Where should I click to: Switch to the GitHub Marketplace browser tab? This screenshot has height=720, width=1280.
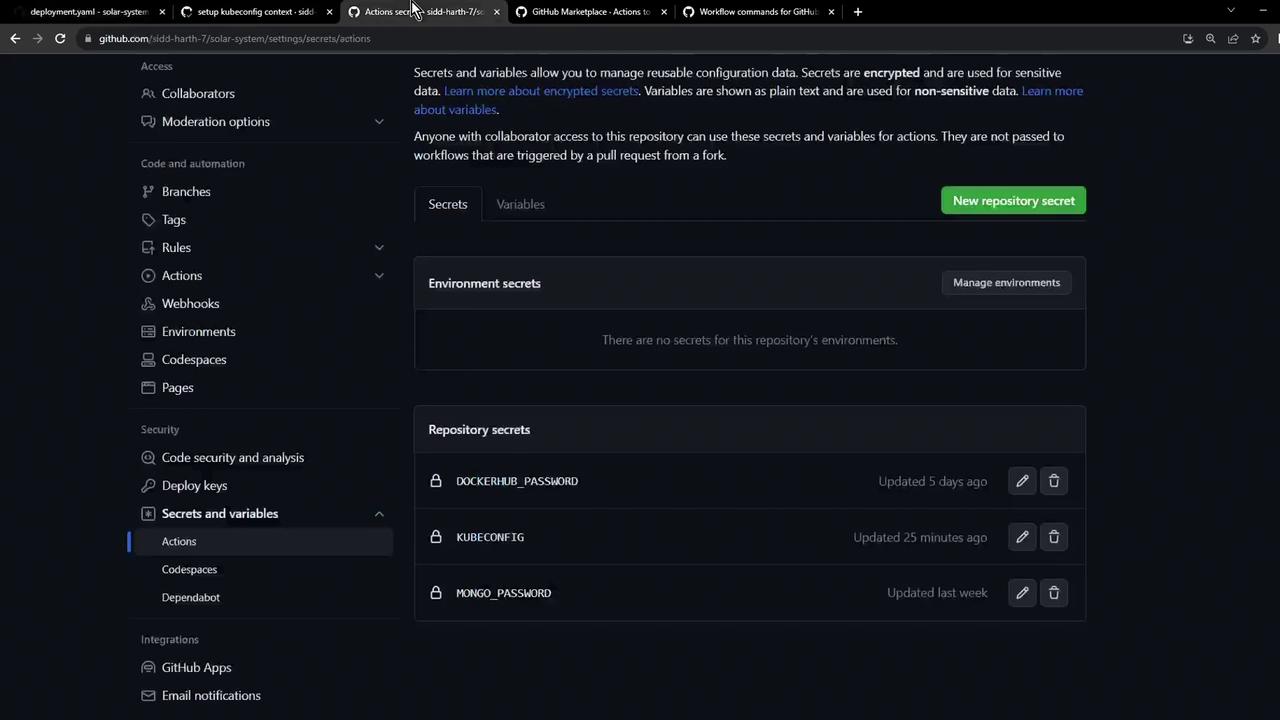[x=590, y=12]
